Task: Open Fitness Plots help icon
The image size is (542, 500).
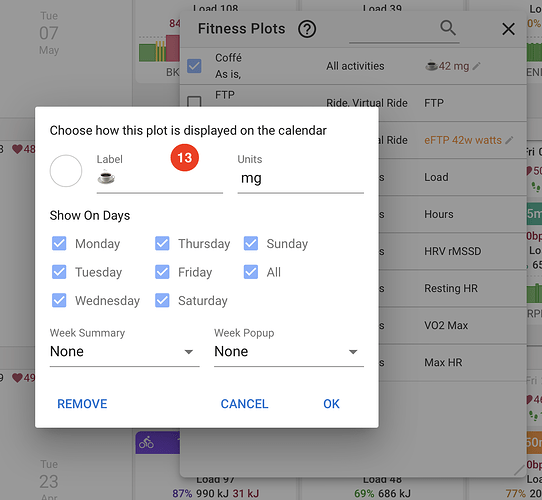Action: (307, 29)
